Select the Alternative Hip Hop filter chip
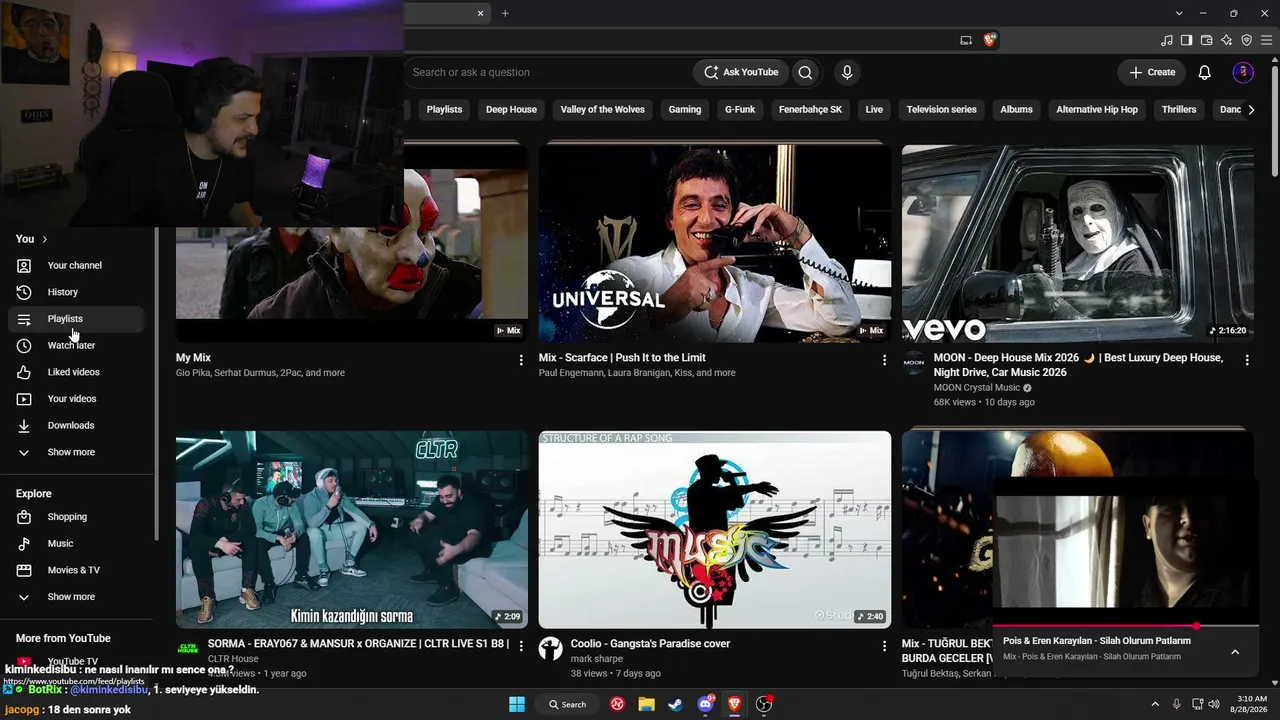Viewport: 1280px width, 720px height. point(1097,110)
